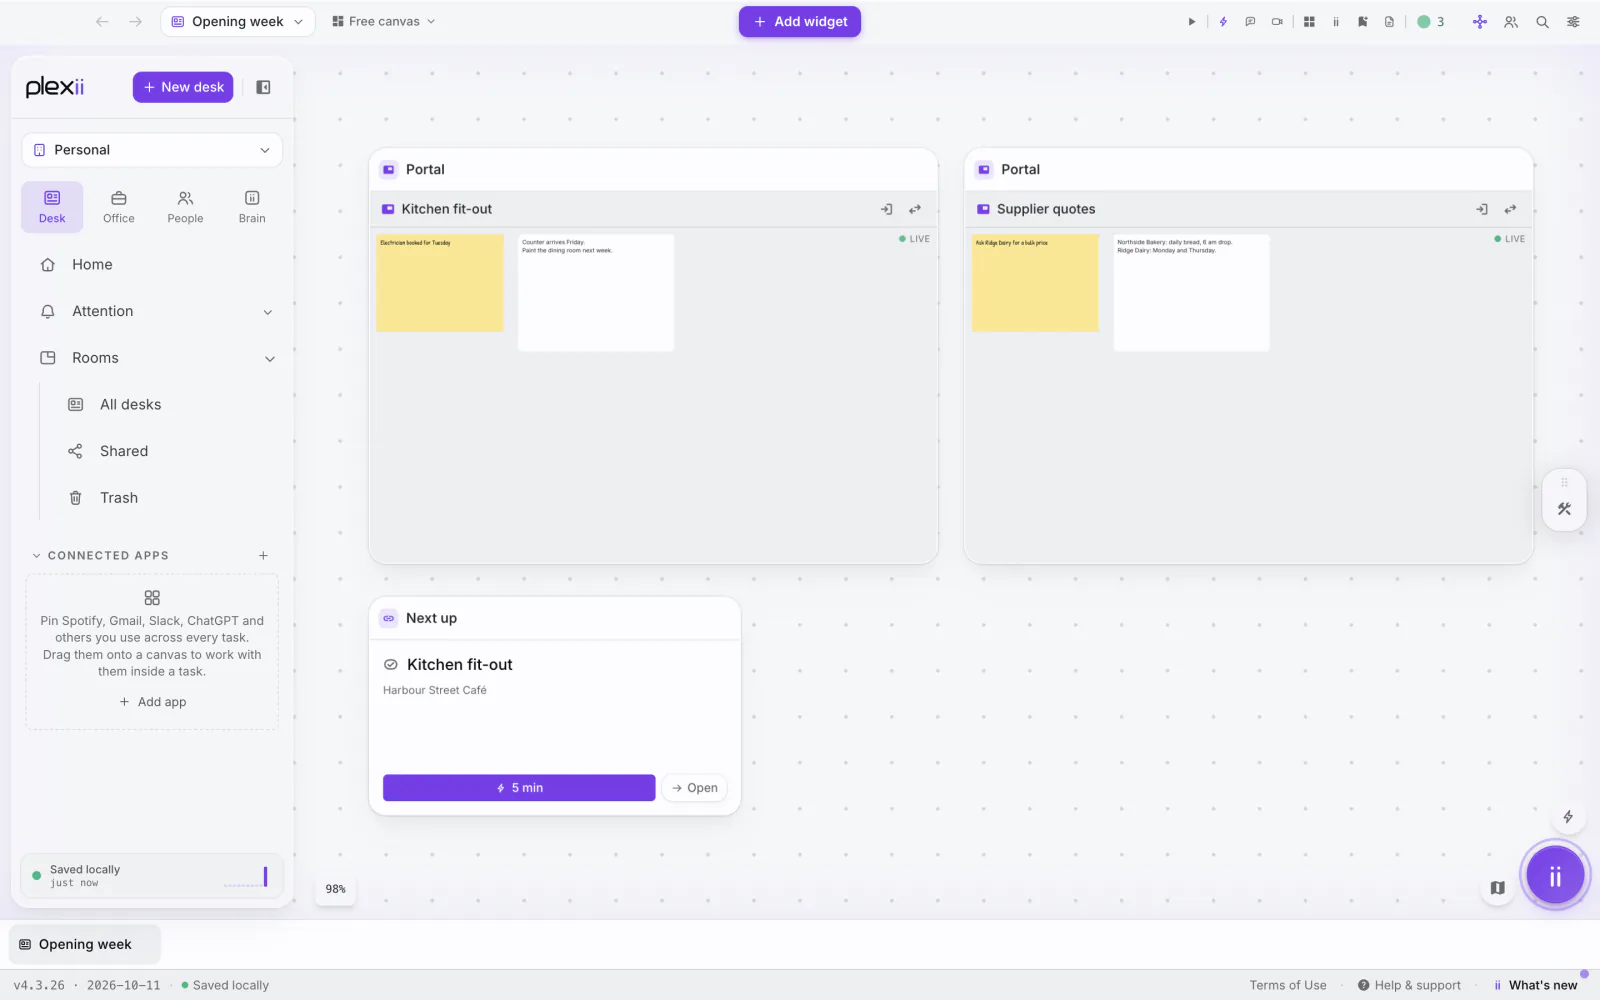Click the ii icon in top toolbar

[1335, 21]
